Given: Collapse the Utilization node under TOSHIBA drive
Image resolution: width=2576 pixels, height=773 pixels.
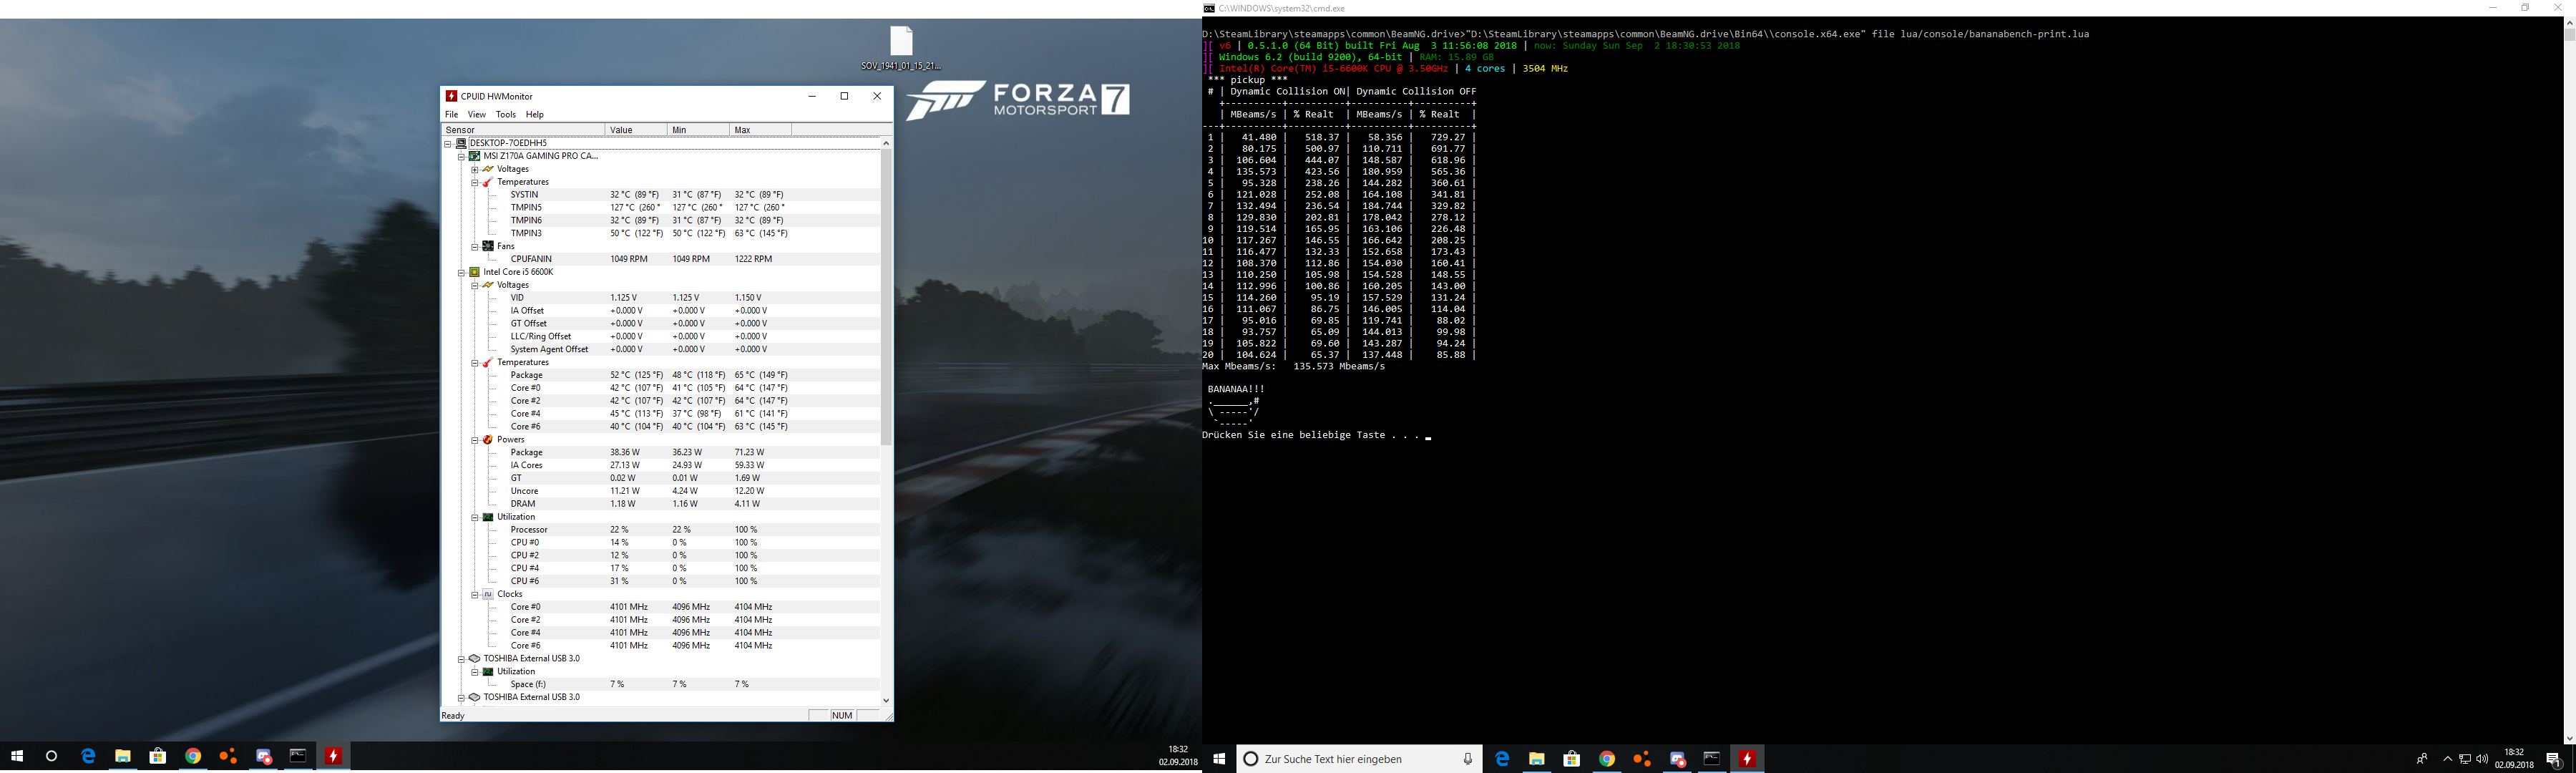Looking at the screenshot, I should (x=475, y=672).
